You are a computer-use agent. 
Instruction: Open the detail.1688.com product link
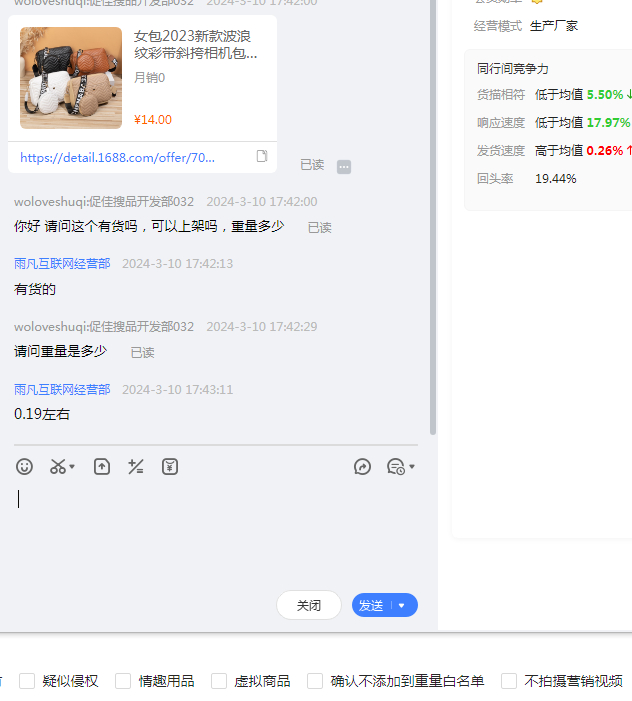[x=117, y=157]
